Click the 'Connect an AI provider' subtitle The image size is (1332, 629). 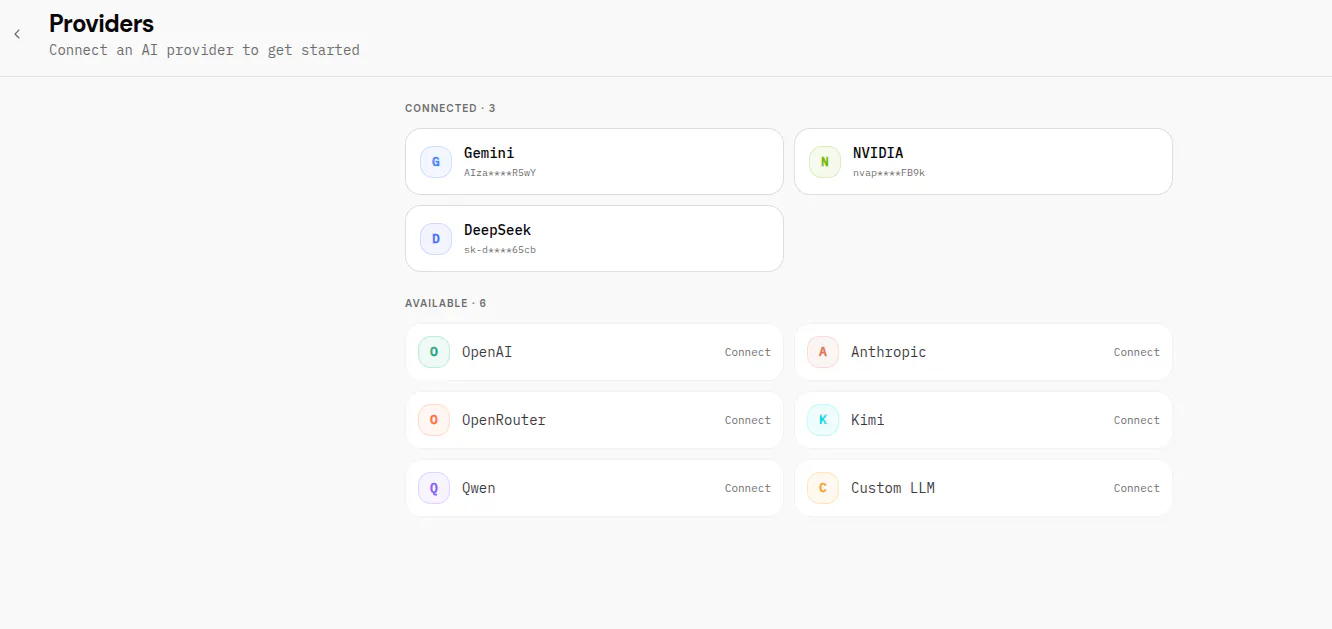point(204,50)
